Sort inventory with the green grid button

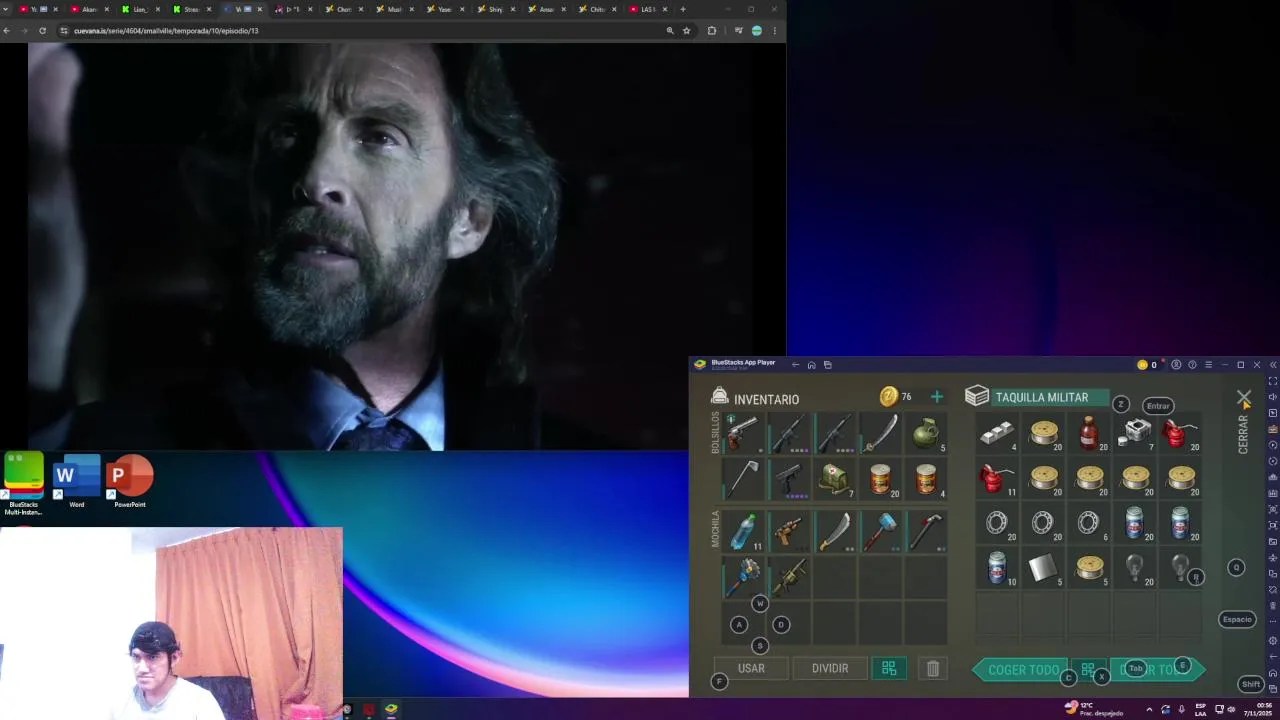point(889,669)
